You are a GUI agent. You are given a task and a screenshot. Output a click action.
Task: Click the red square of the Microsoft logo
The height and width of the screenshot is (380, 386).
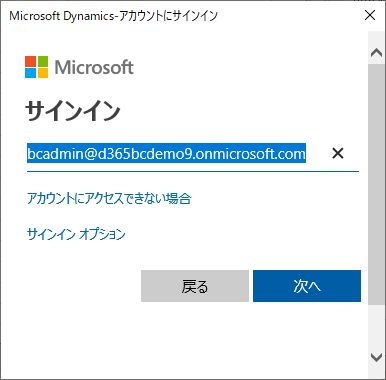31,61
